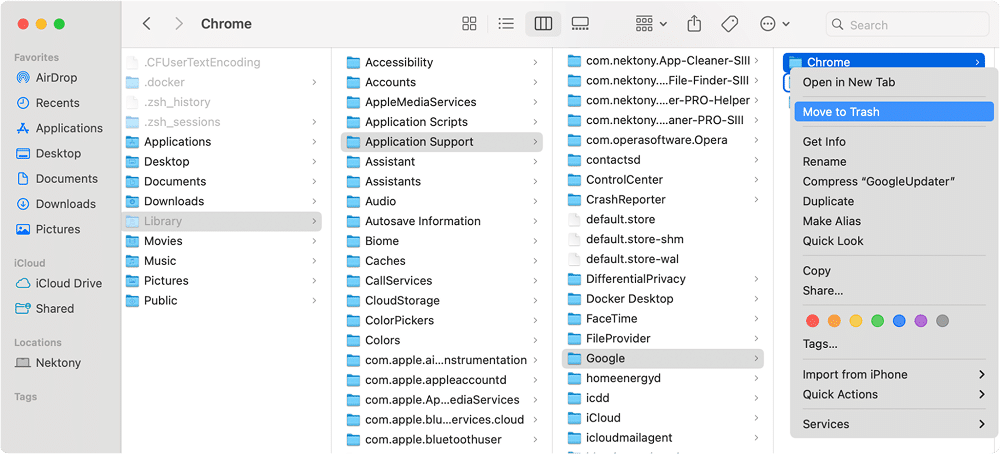The image size is (1000, 454).
Task: Click the Tags toolbar icon
Action: (x=730, y=24)
